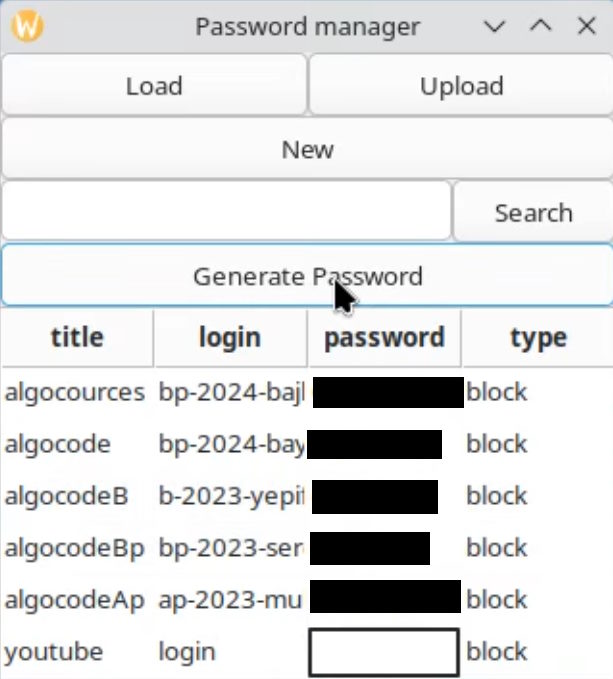Sort by the title column header
Image resolution: width=613 pixels, height=679 pixels.
pos(77,338)
